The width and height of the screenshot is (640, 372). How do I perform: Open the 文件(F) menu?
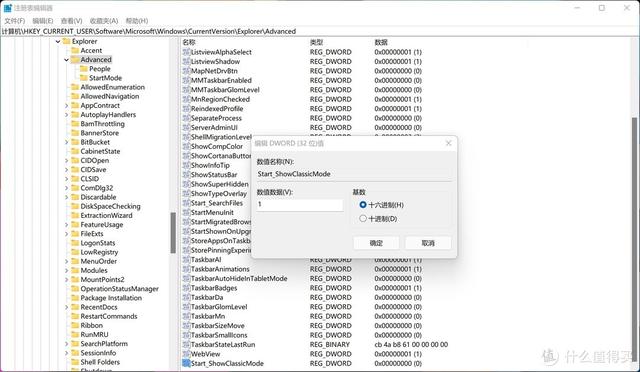[15, 21]
